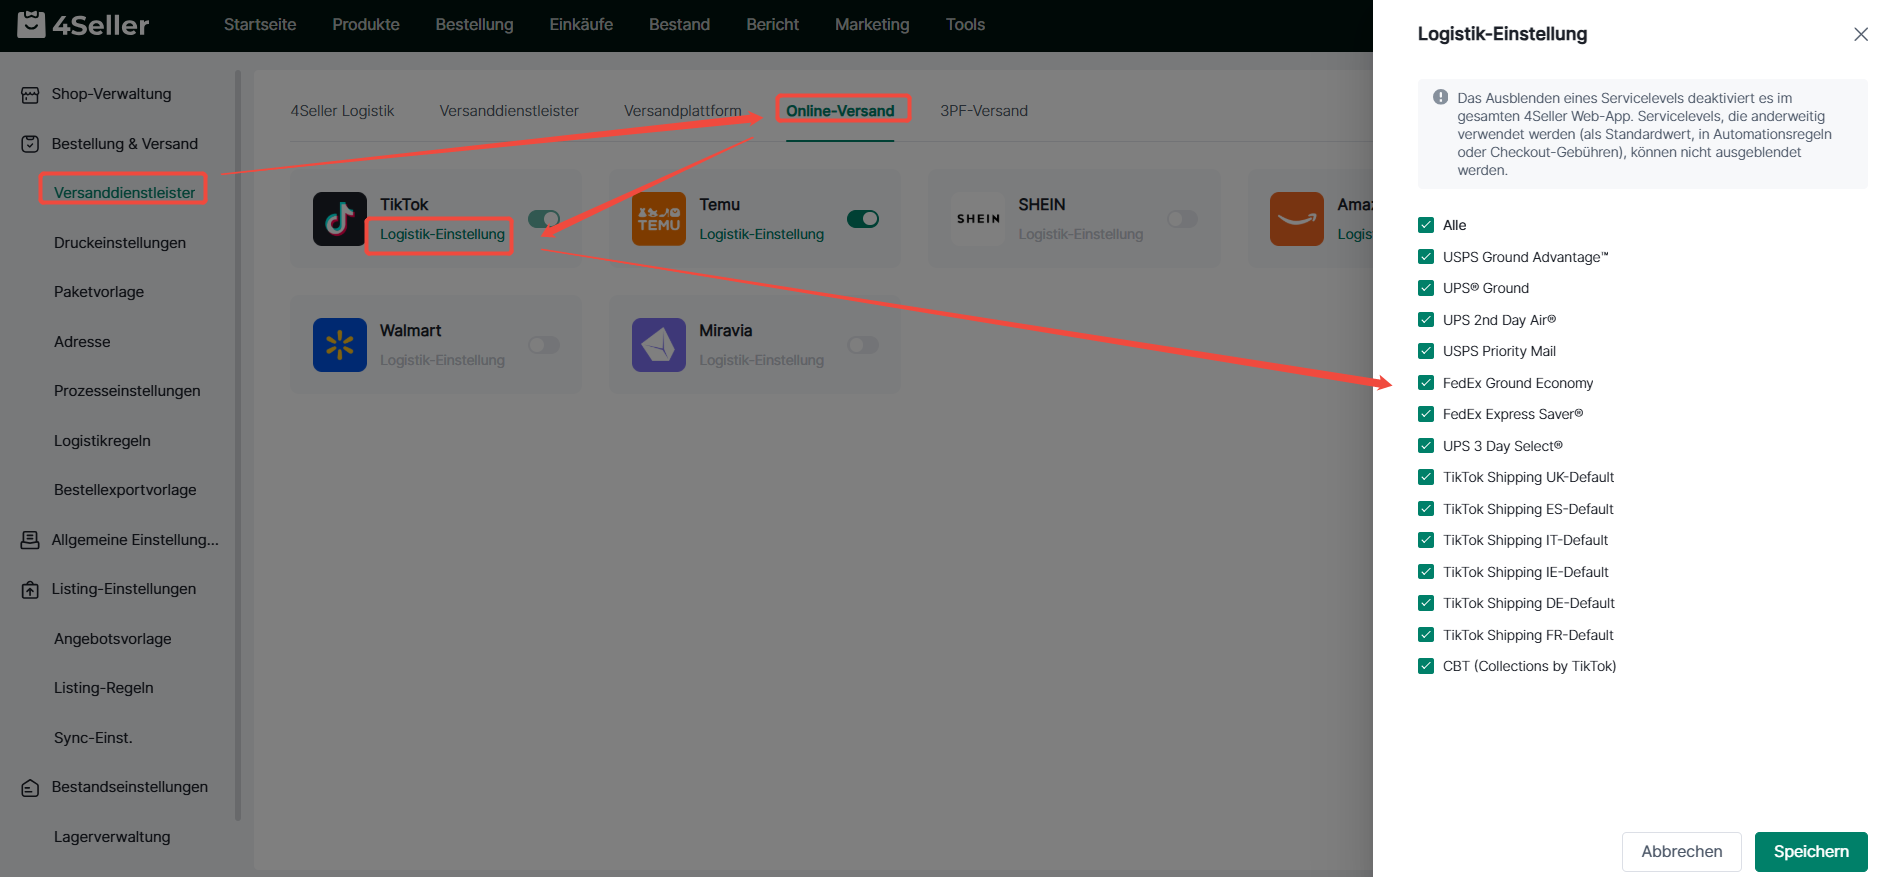
Task: Uncheck TikTok Shipping FR-Default checkbox
Action: point(1426,635)
